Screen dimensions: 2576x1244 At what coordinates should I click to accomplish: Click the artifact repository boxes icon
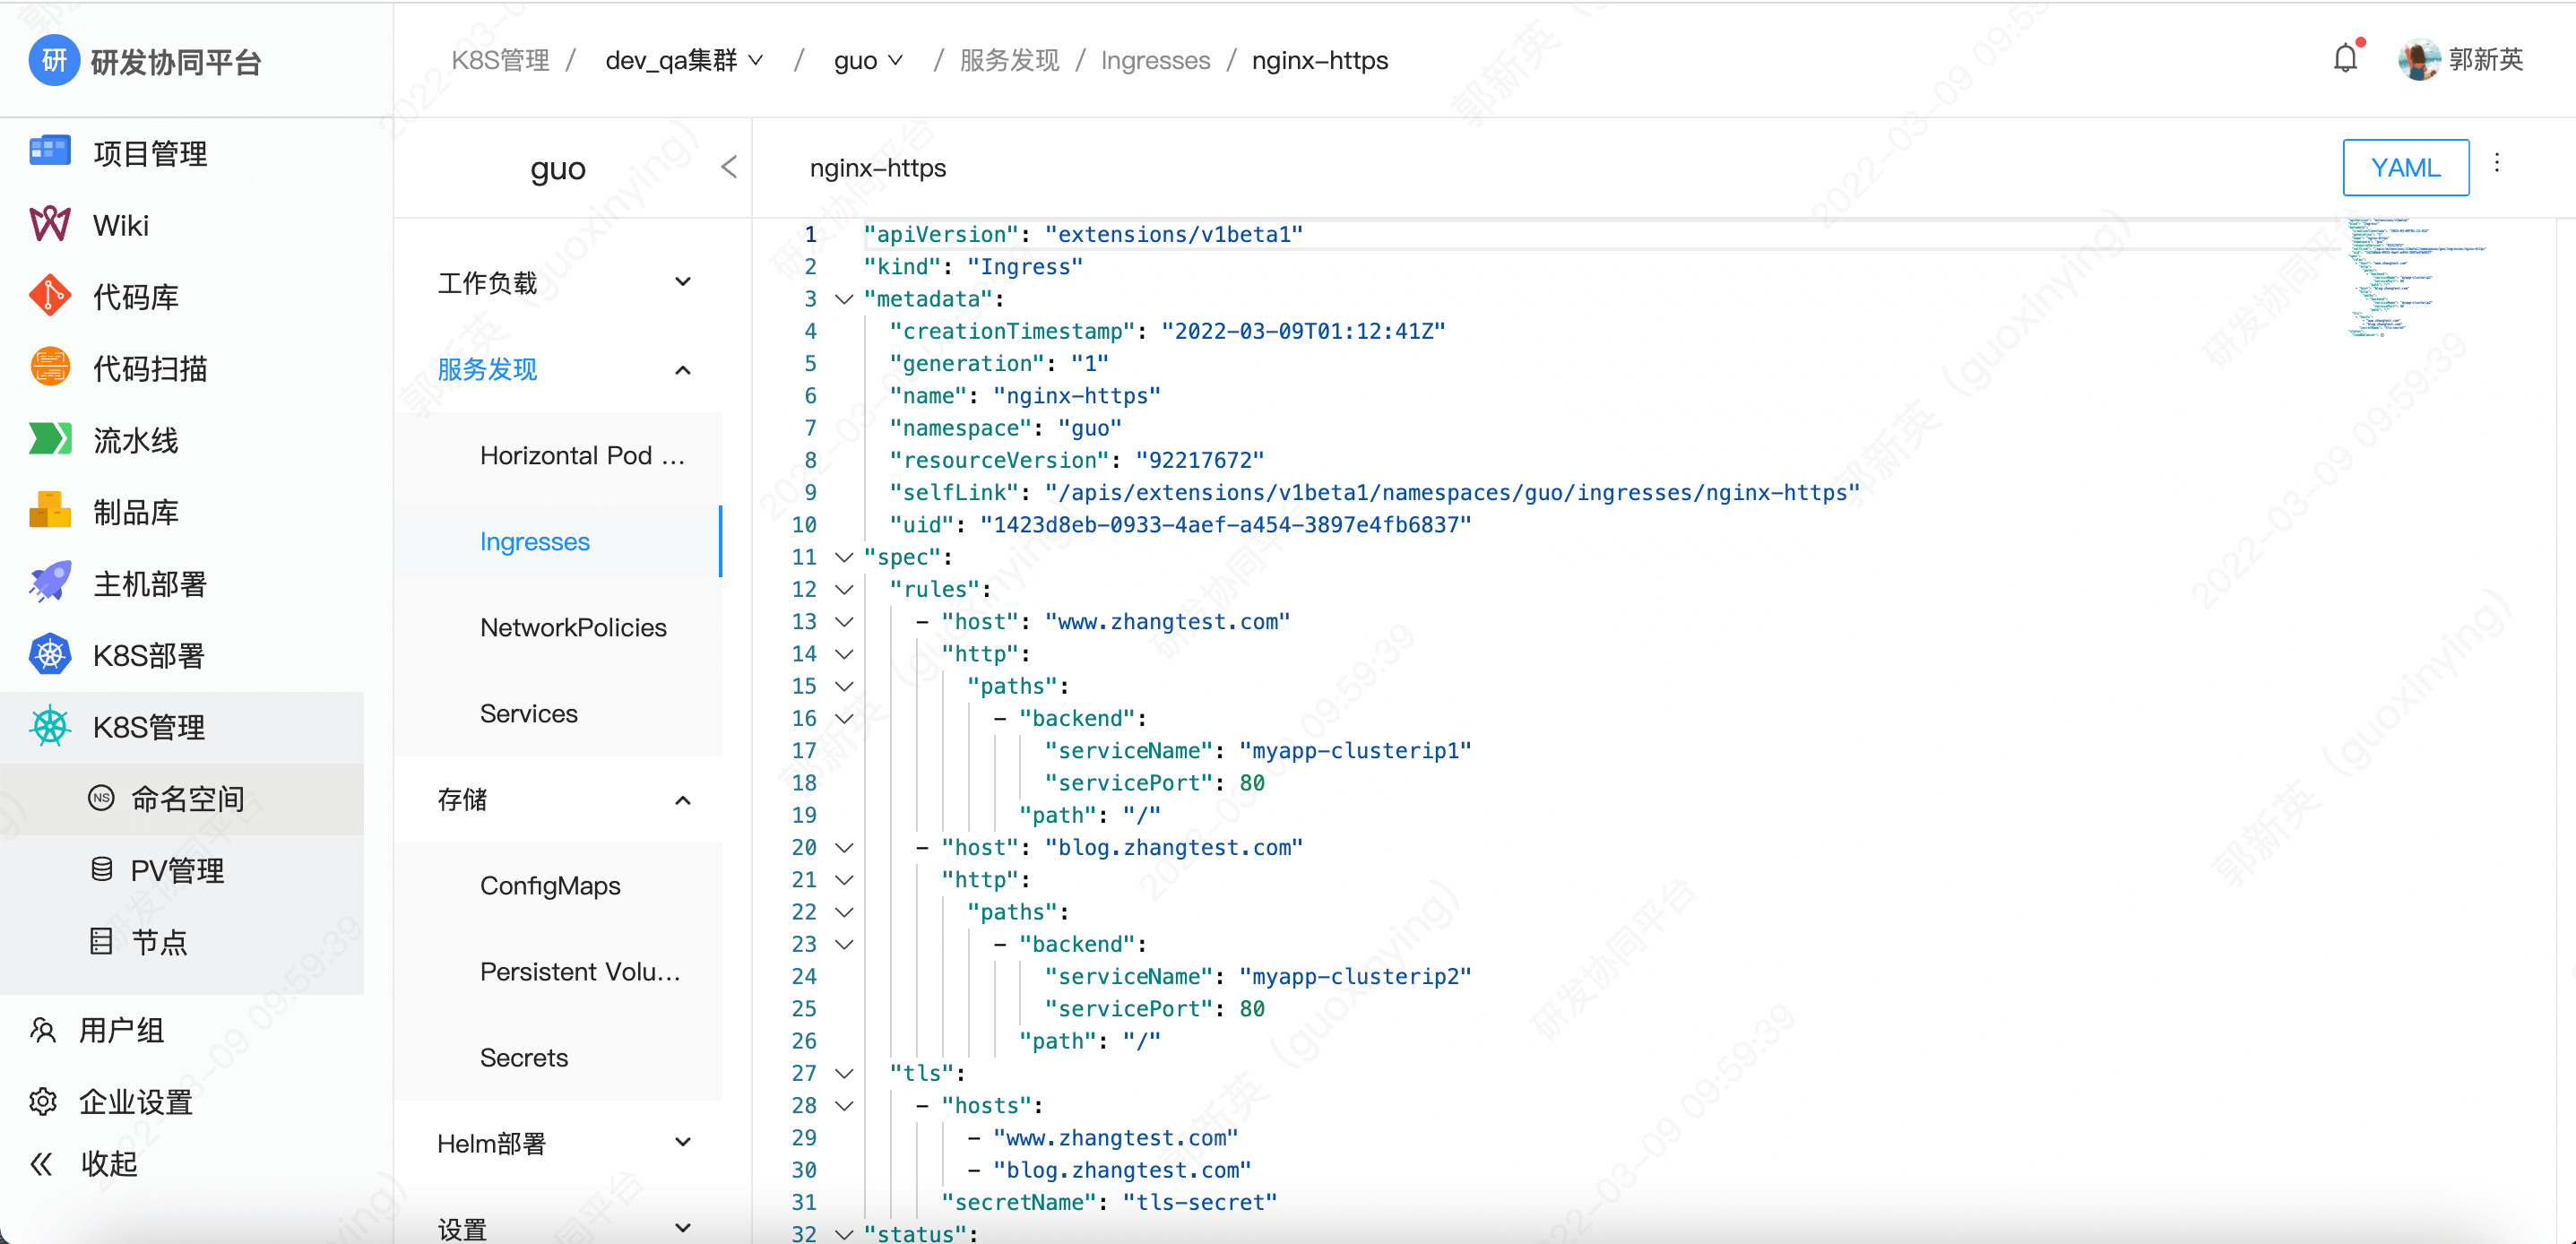49,511
